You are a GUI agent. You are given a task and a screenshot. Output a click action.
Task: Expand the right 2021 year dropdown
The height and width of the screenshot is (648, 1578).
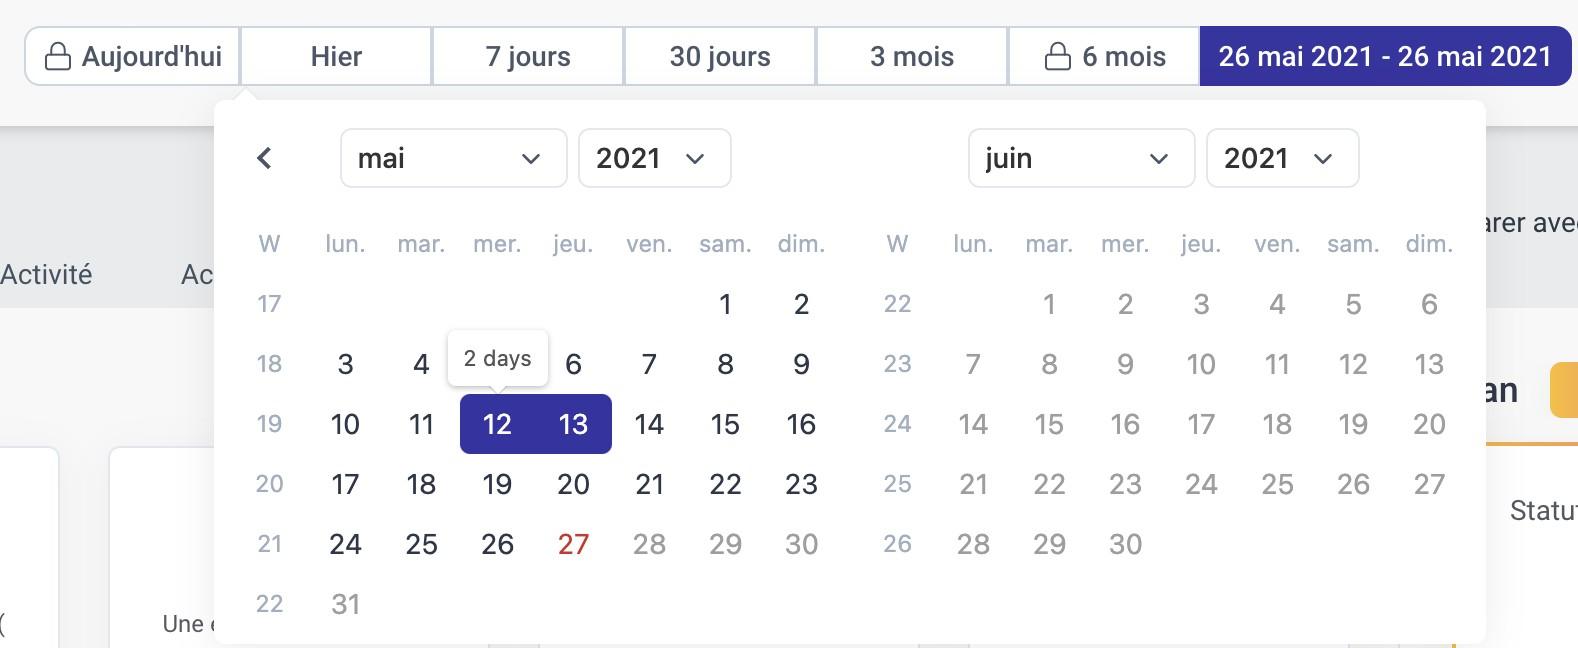[x=1283, y=158]
